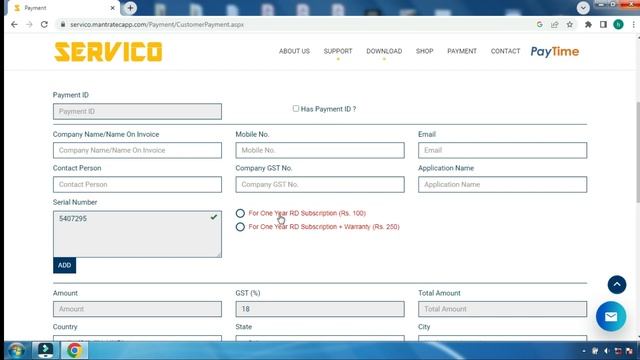
Task: Click the Serial Number text area
Action: coord(137,234)
